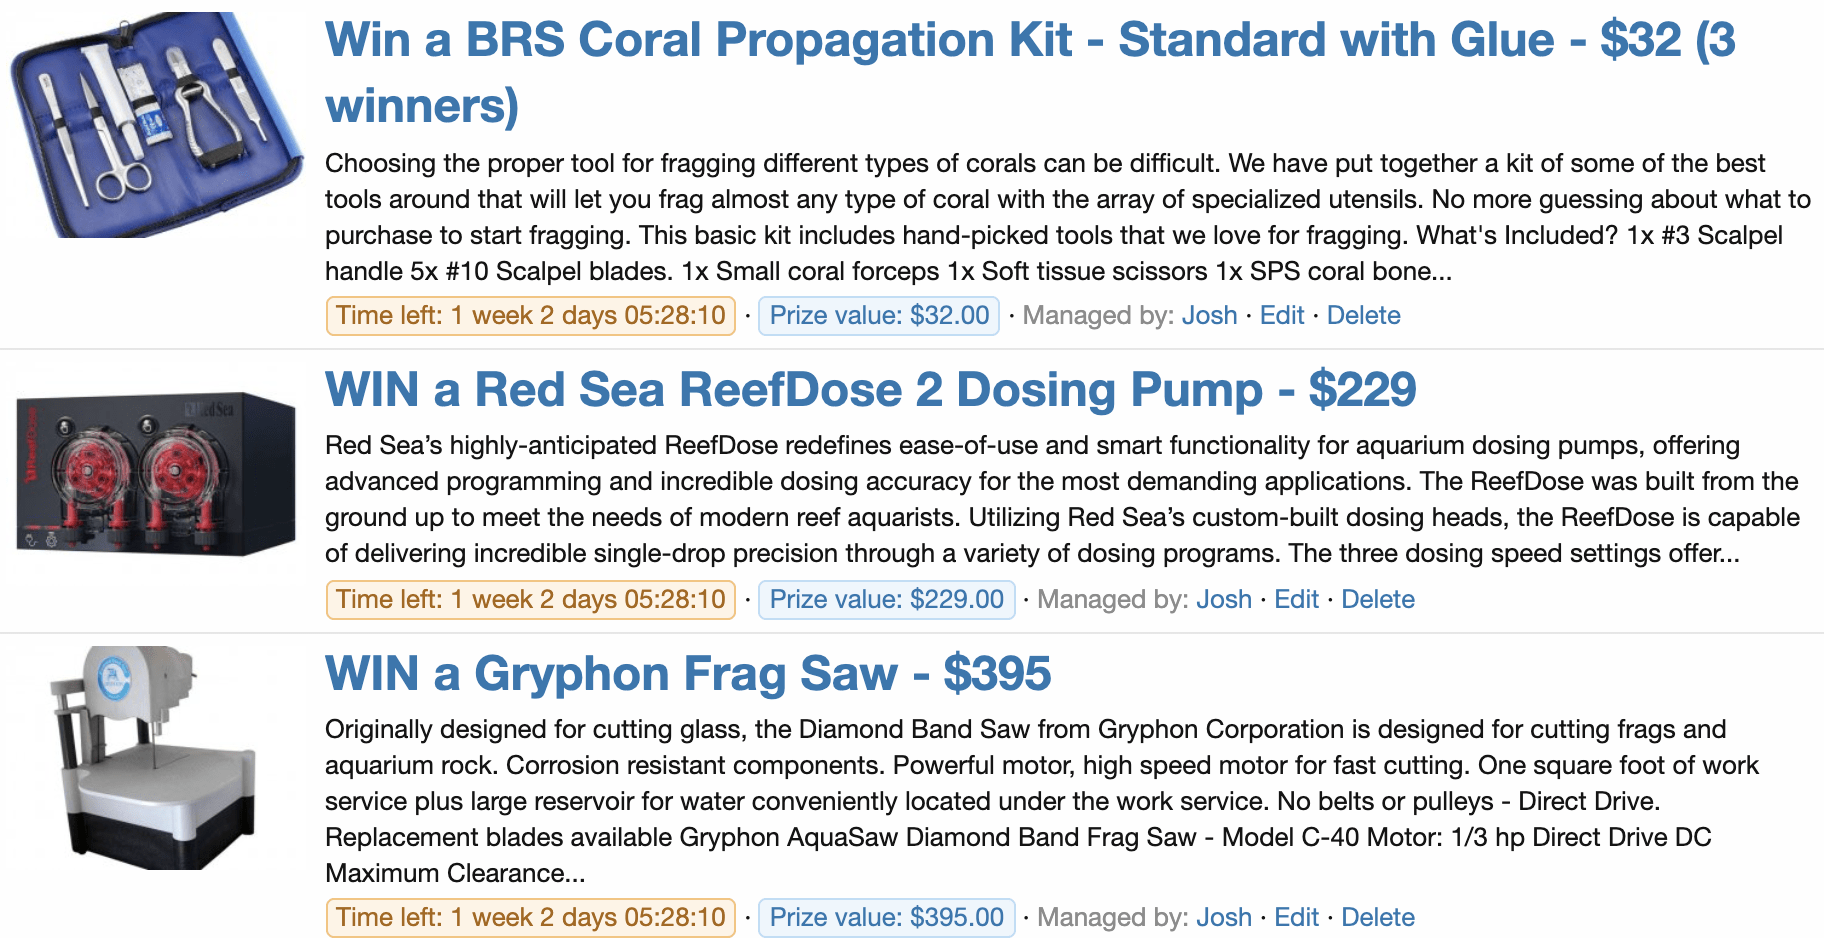
Task: Delete the BRS Coral Propagation Kit entry
Action: tap(1363, 315)
